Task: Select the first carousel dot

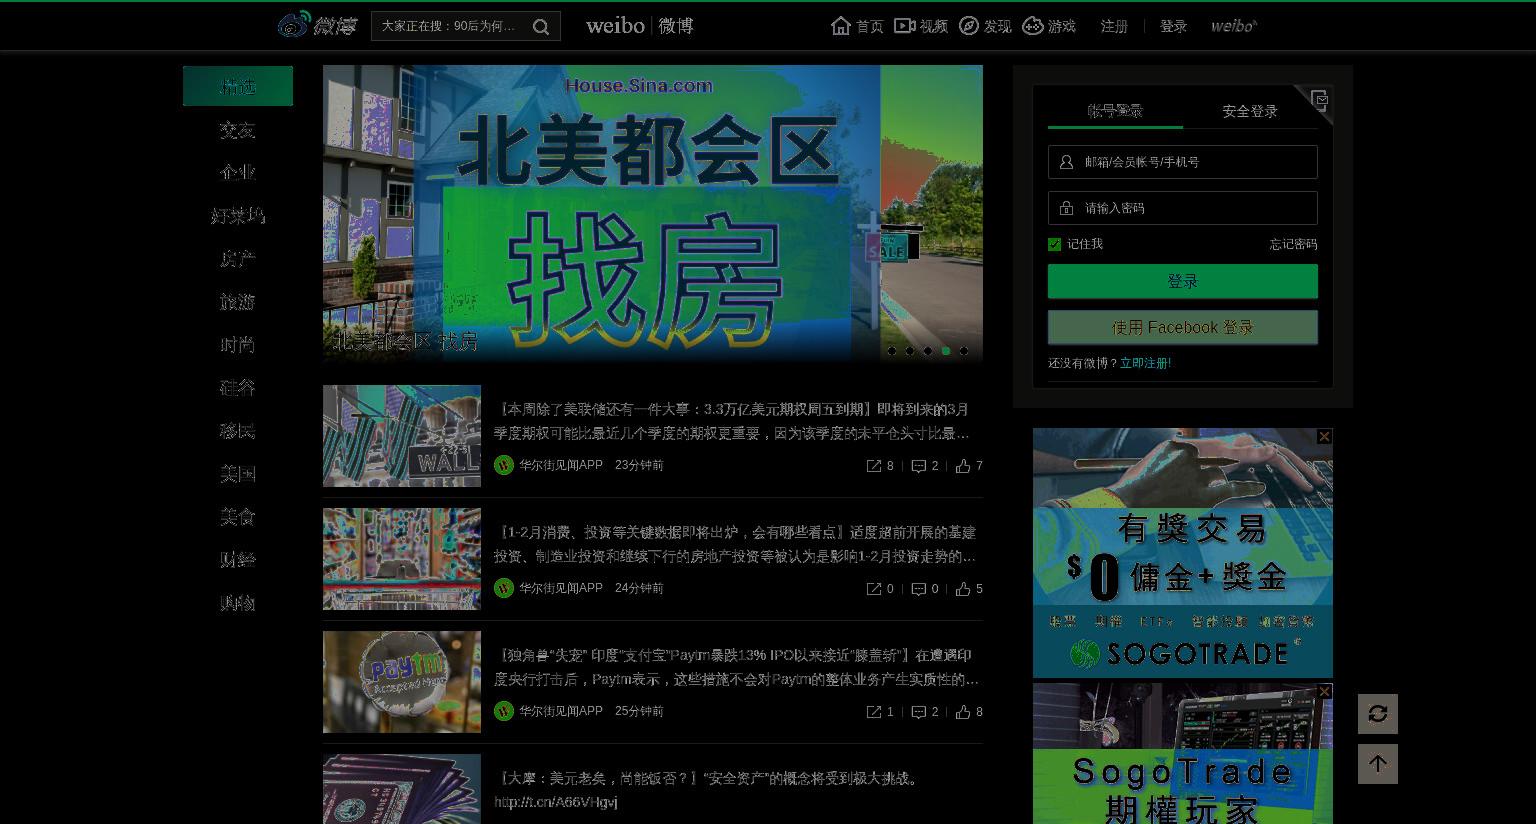Action: (892, 351)
